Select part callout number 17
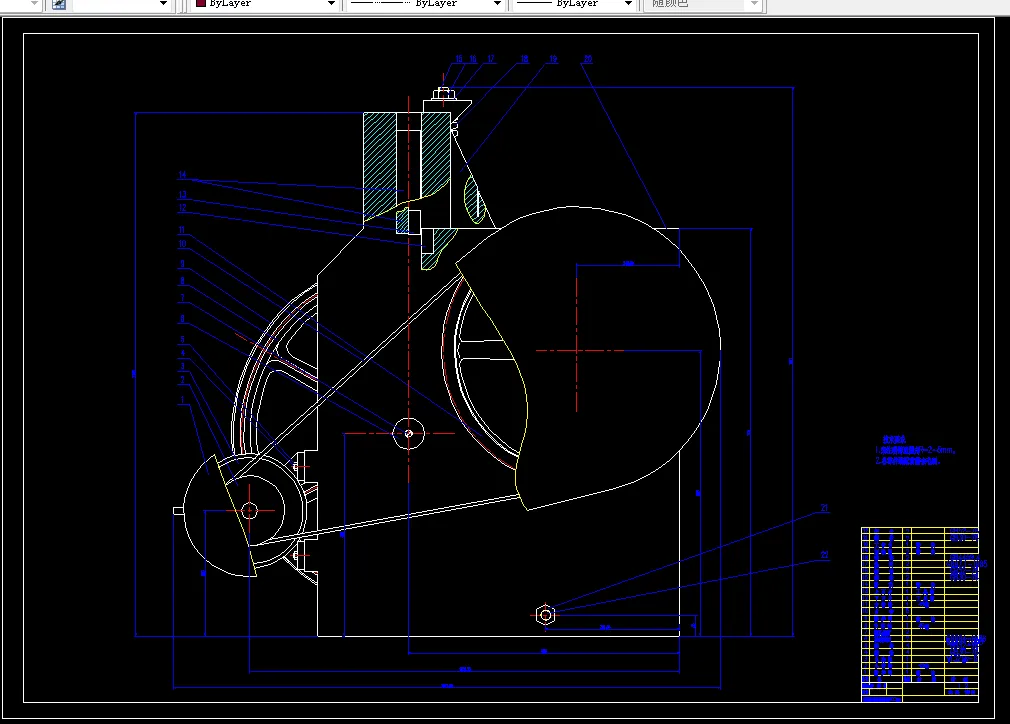1010x724 pixels. pyautogui.click(x=491, y=59)
